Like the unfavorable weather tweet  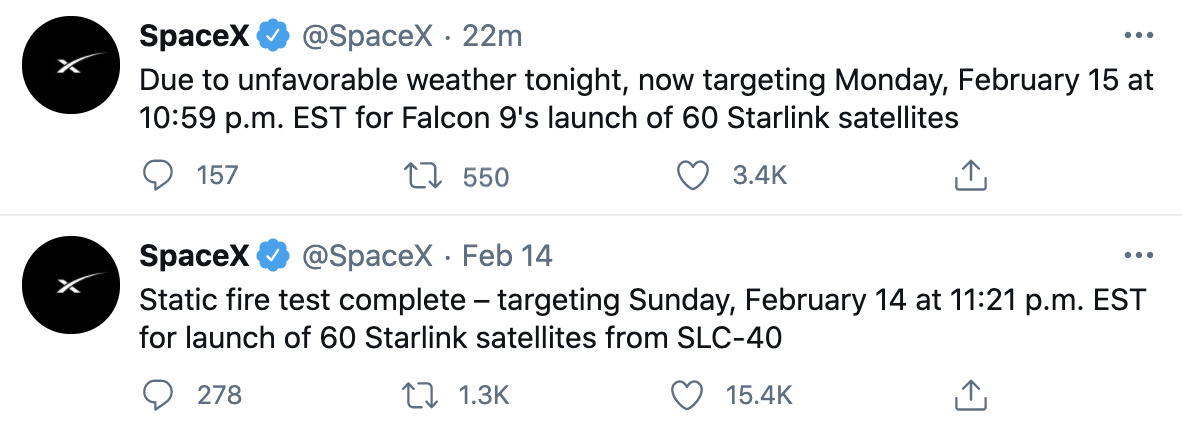pyautogui.click(x=694, y=177)
